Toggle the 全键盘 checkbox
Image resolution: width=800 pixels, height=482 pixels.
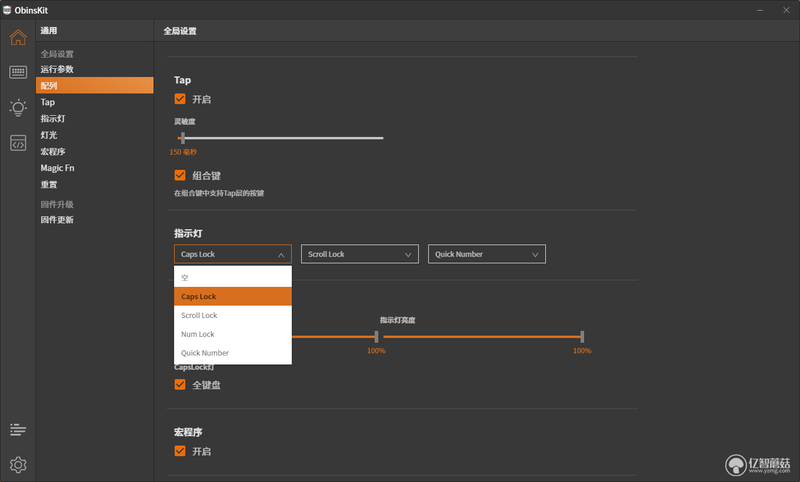point(180,385)
